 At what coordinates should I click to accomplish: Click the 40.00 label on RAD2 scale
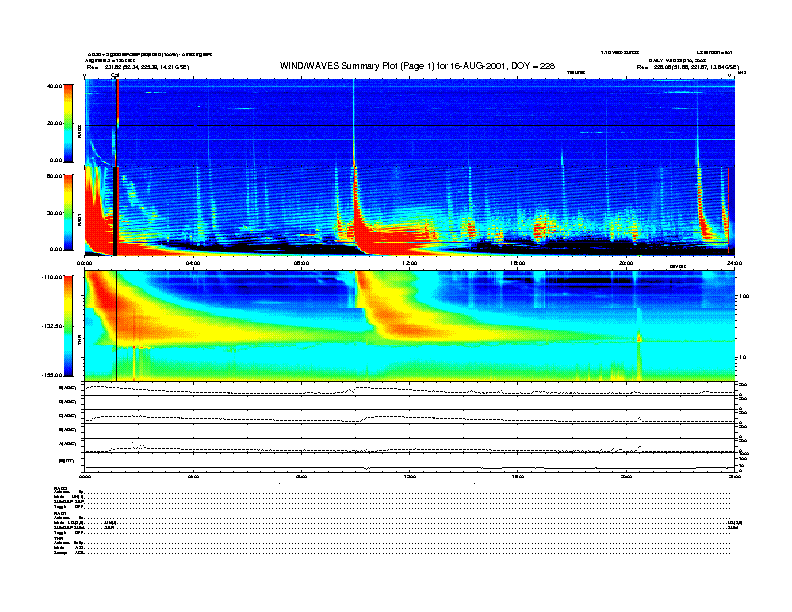[x=54, y=86]
